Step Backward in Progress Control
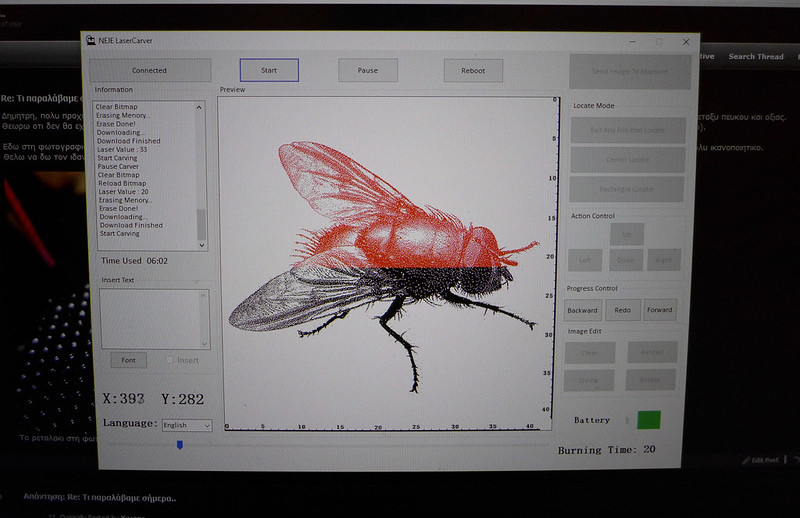800x518 pixels. coord(583,310)
